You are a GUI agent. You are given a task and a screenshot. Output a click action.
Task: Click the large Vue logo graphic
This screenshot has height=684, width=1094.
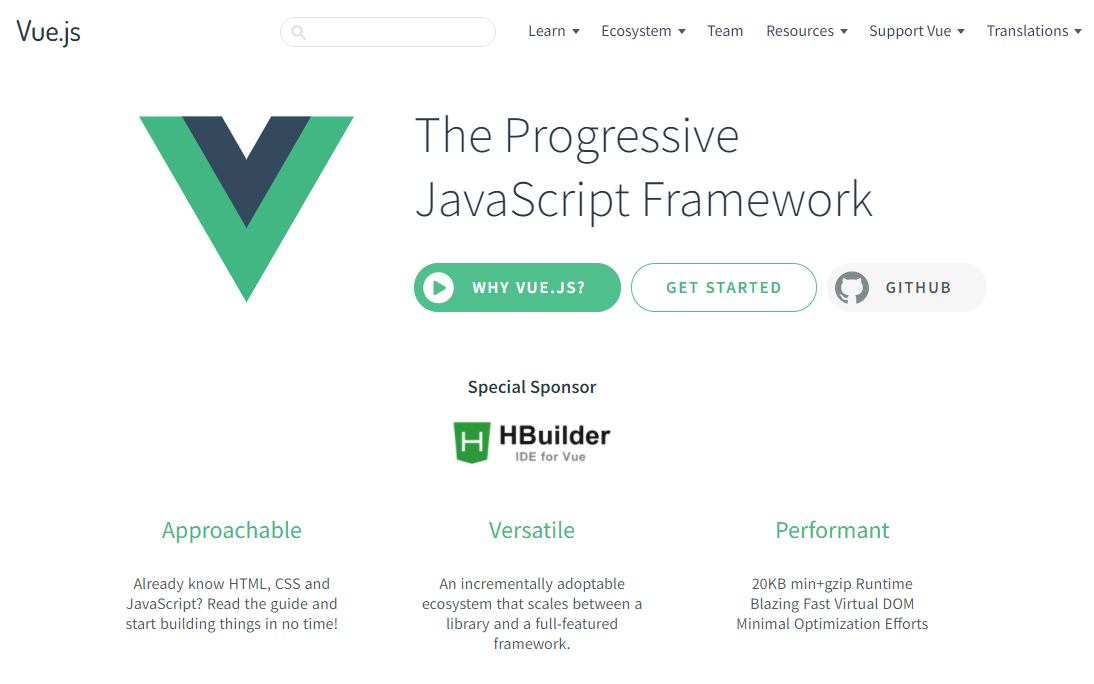[x=246, y=209]
